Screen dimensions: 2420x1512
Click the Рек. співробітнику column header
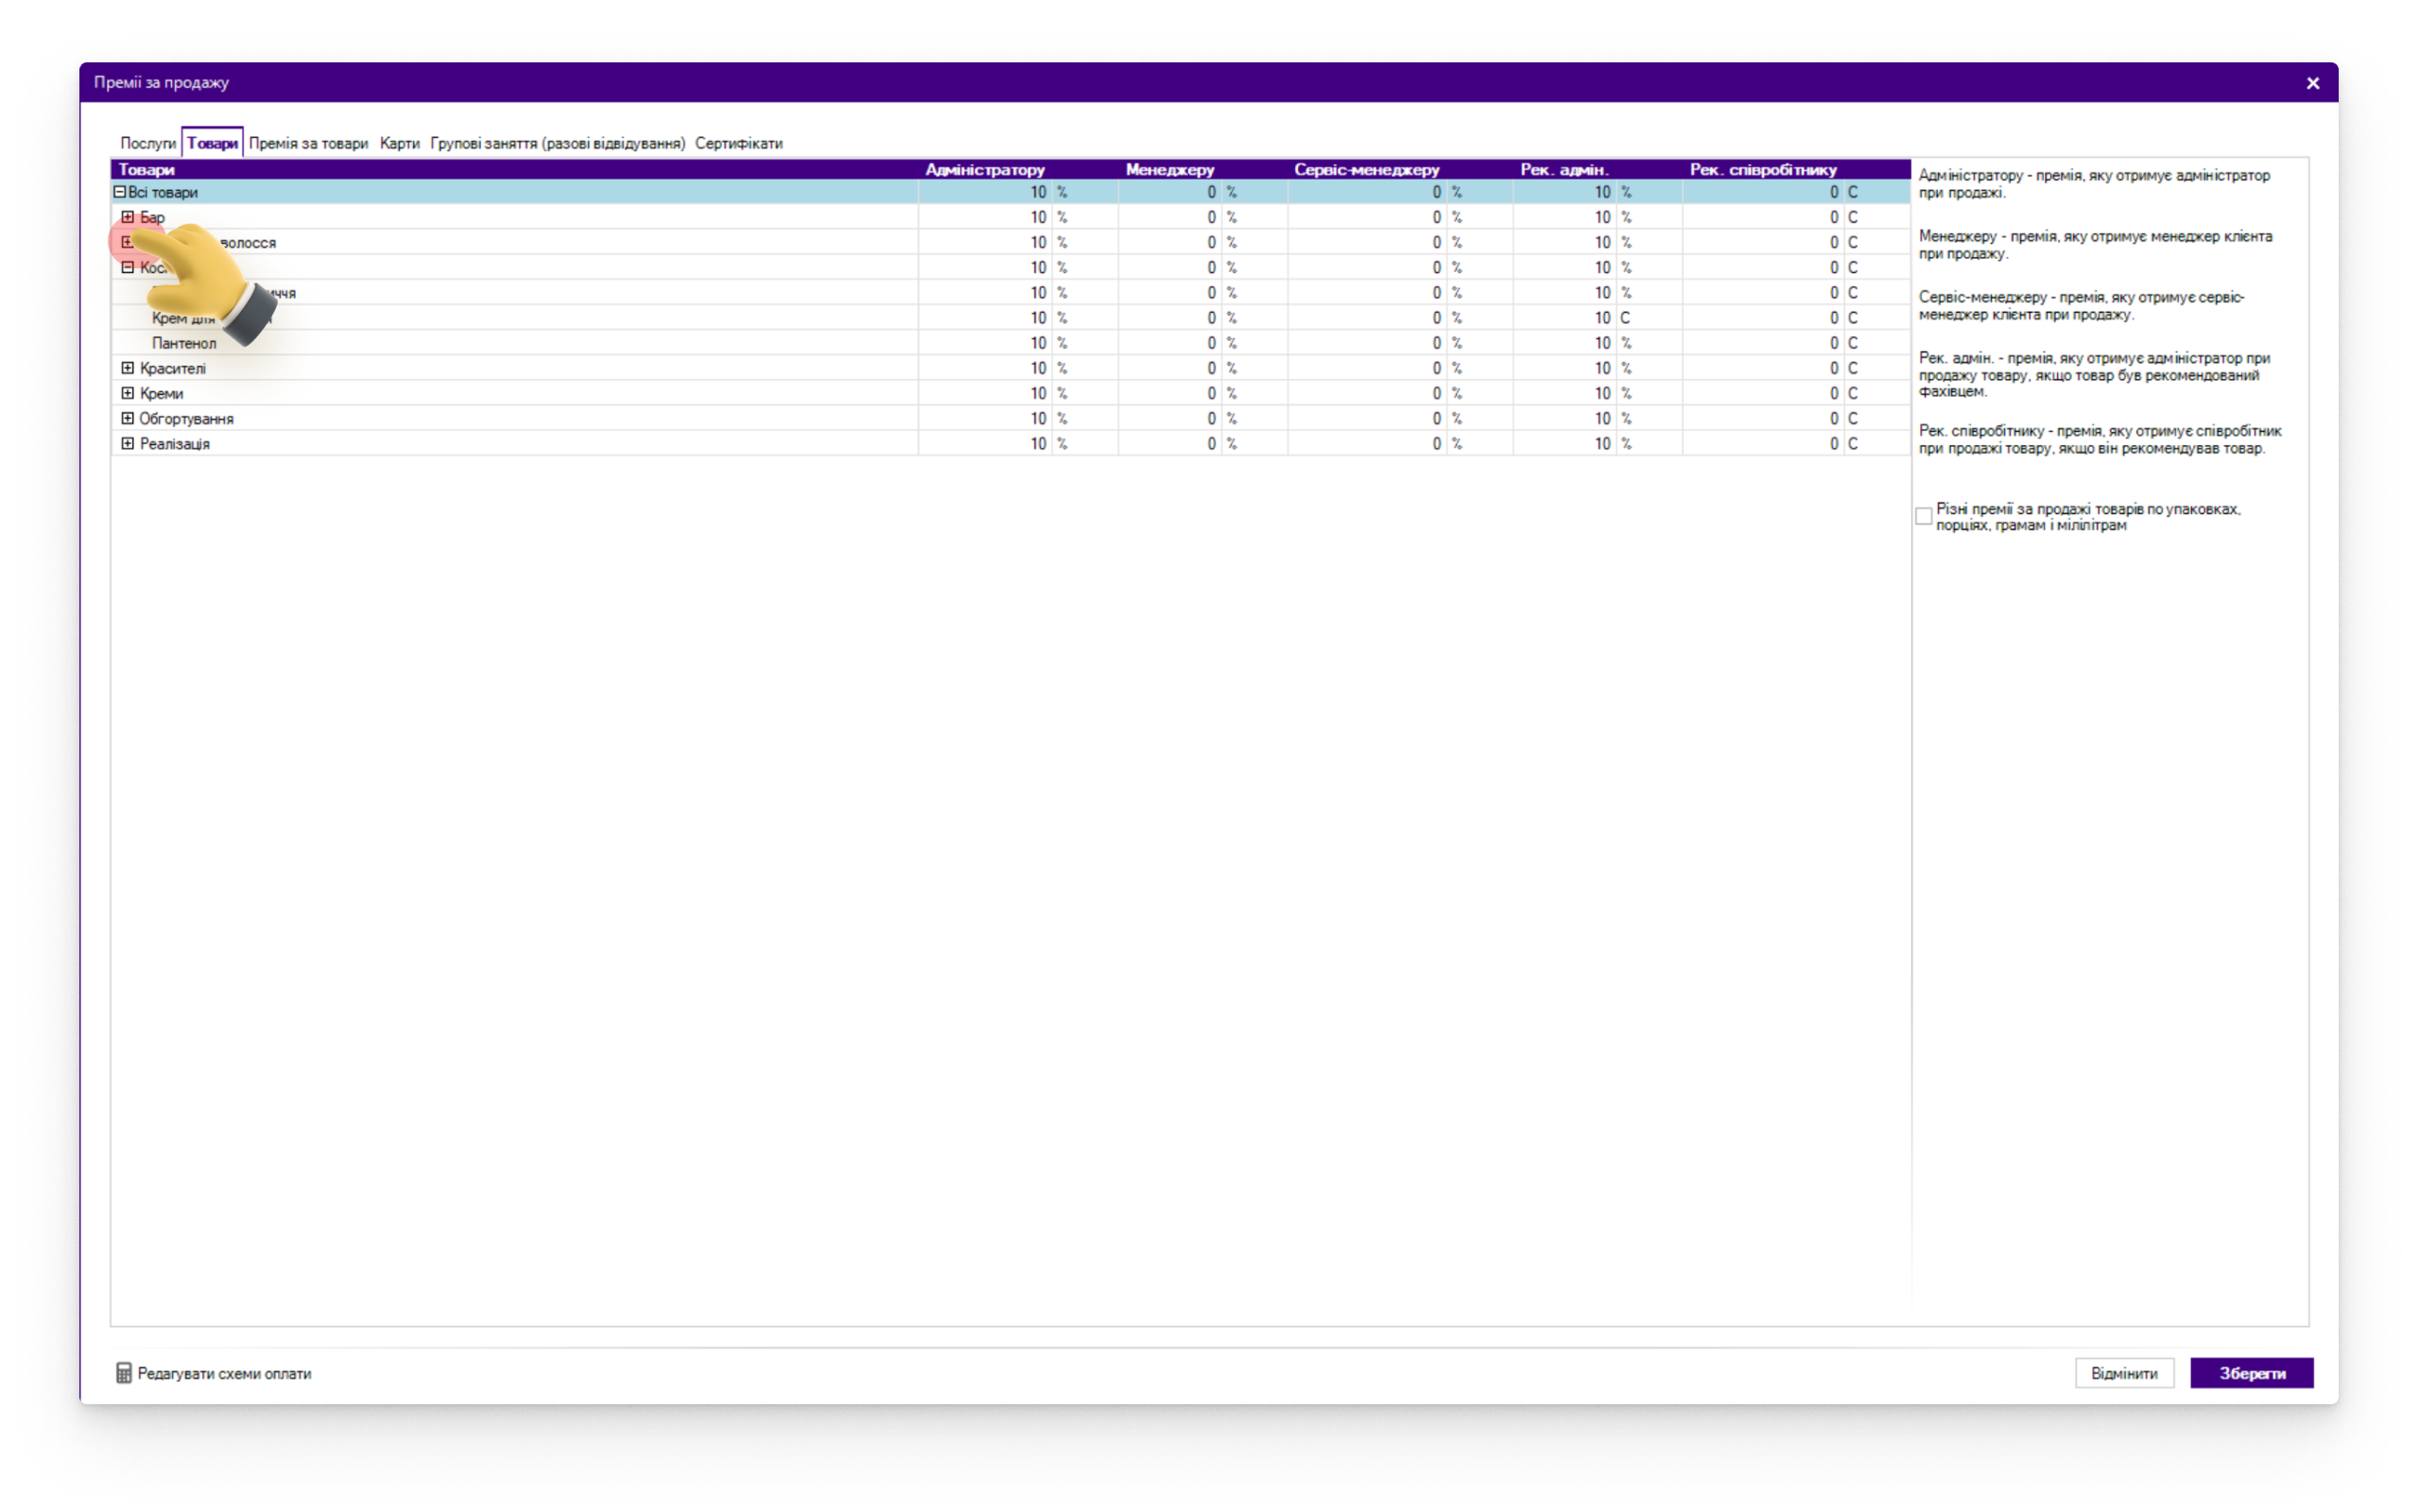tap(1762, 169)
